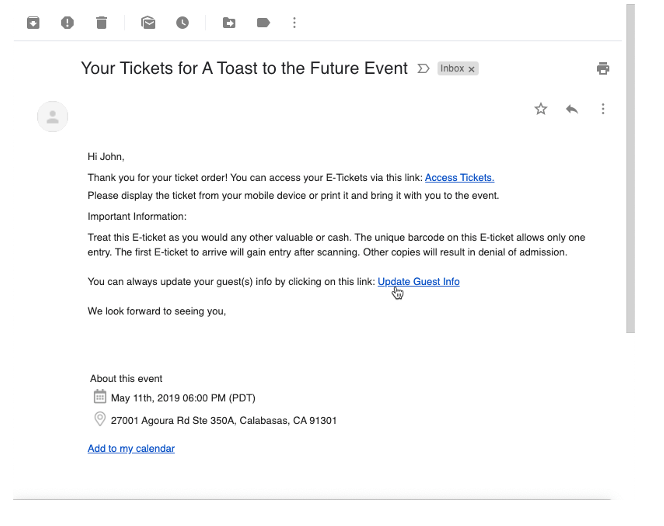This screenshot has height=526, width=664.
Task: Mark the email as unread
Action: pos(148,22)
